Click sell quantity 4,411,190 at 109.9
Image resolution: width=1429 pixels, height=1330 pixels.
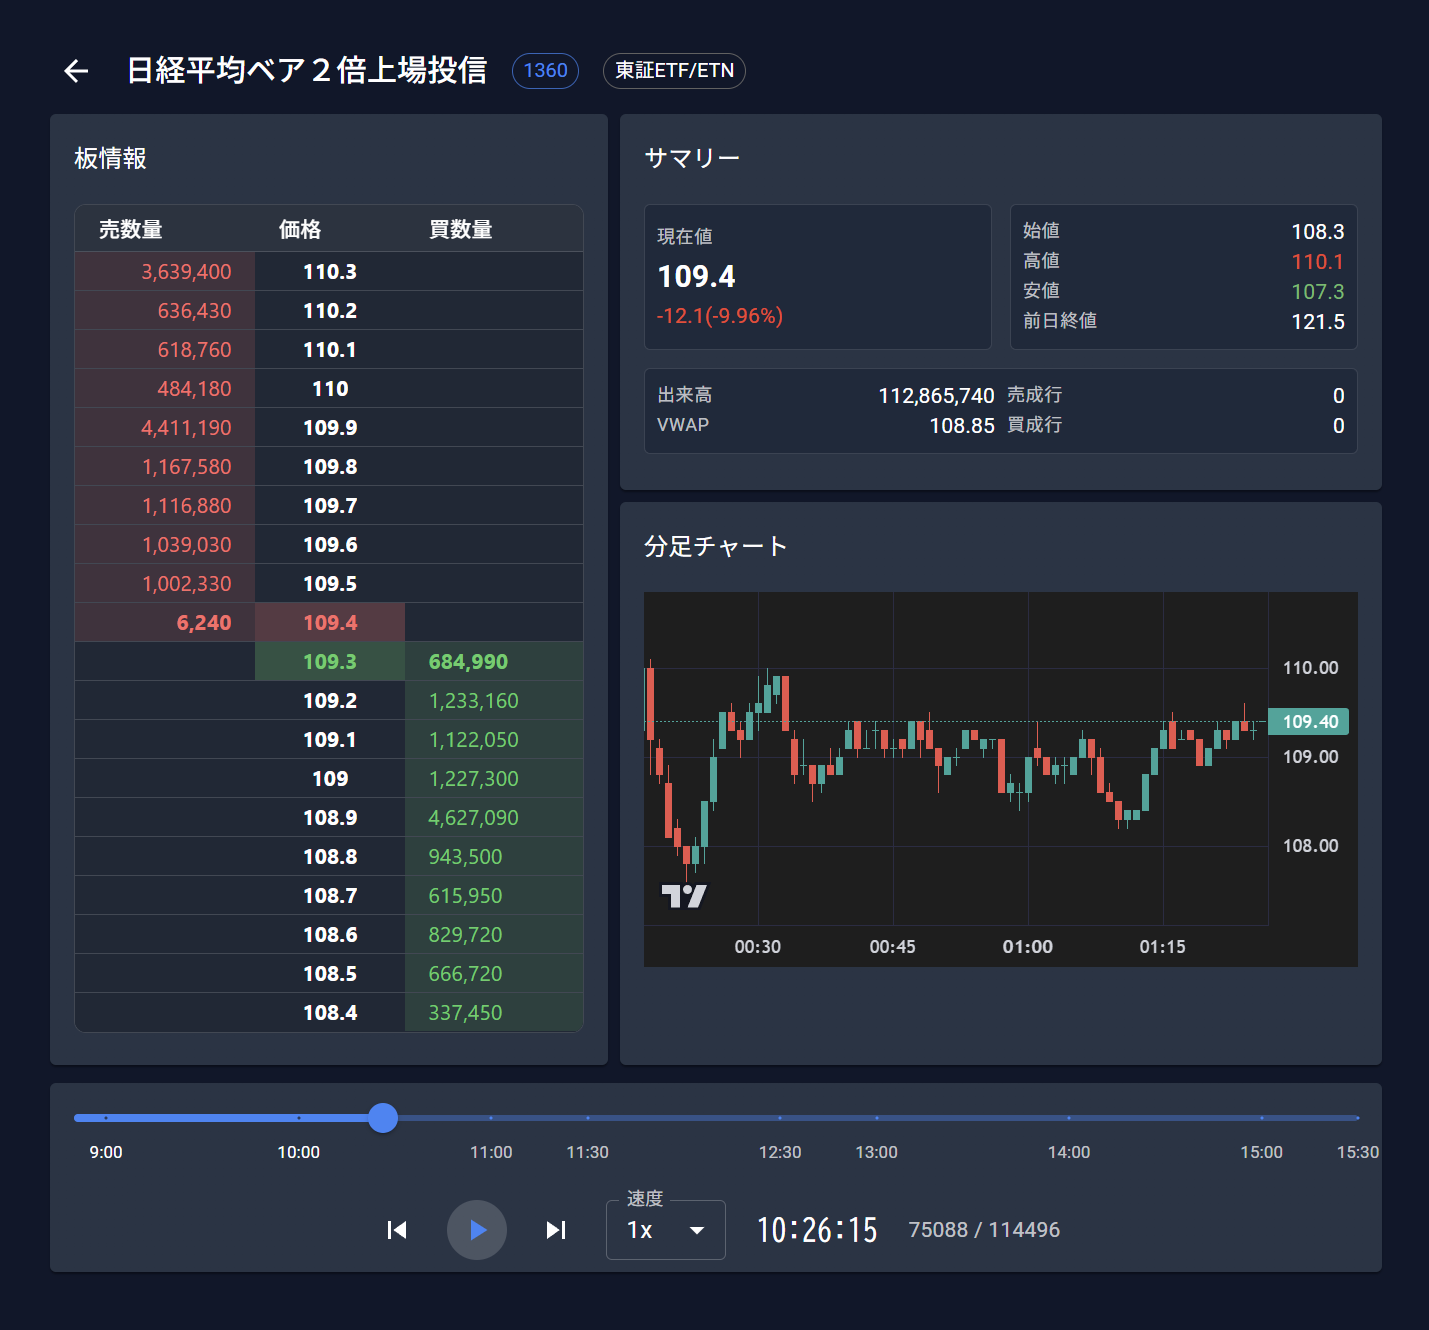point(186,428)
